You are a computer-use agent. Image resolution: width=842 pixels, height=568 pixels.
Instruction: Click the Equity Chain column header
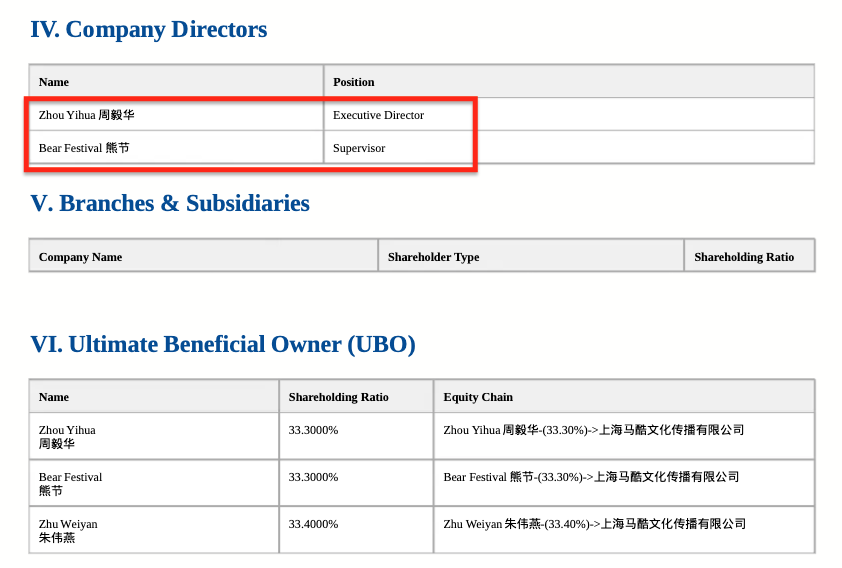click(x=478, y=397)
